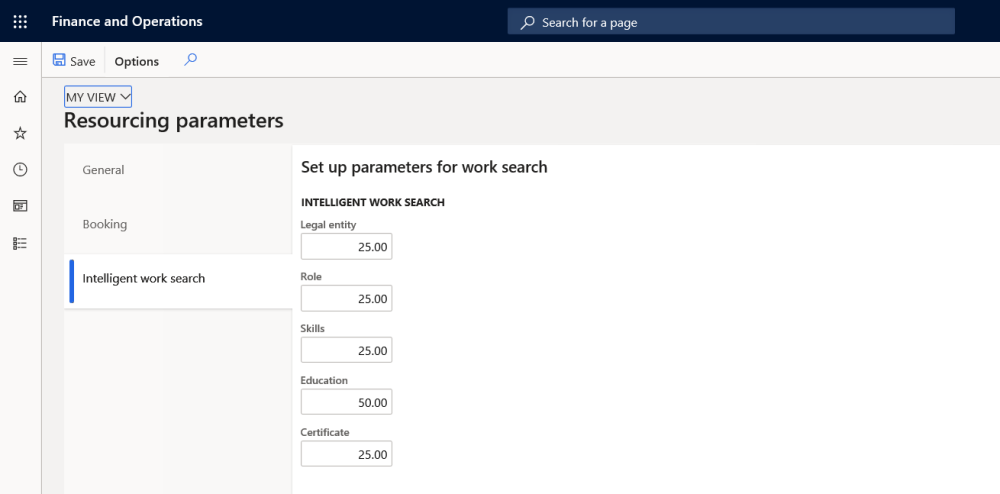Open Favorites star in sidebar

[20, 133]
